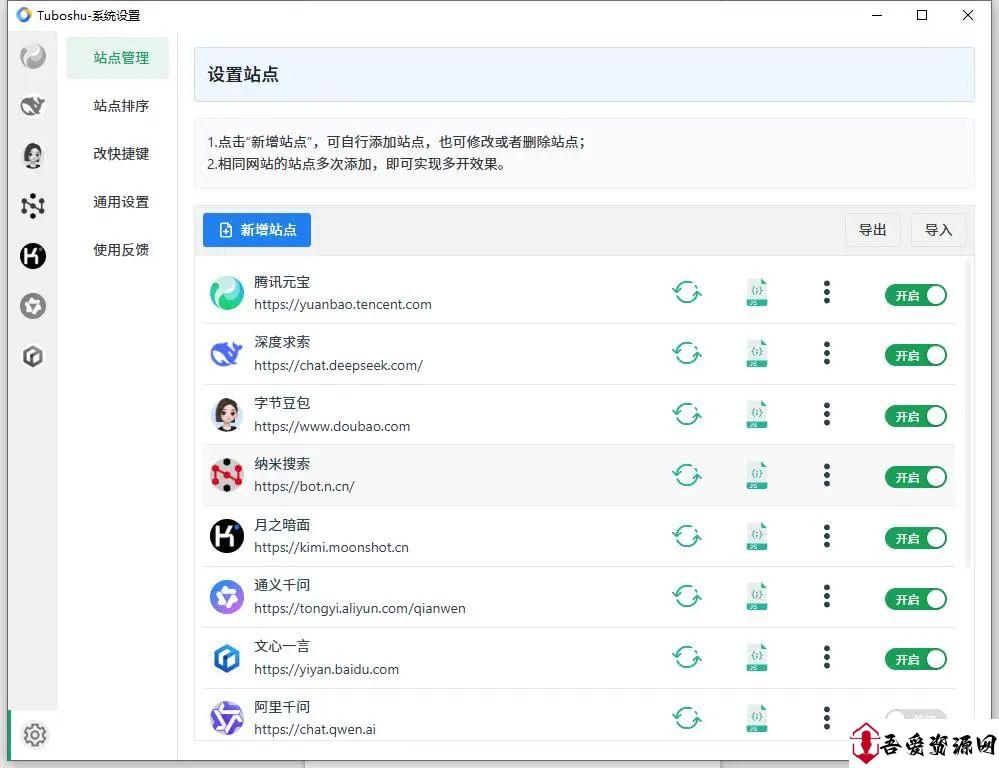Screen dimensions: 999x768
Task: Disable the 深度求索 site toggle
Action: click(x=916, y=355)
